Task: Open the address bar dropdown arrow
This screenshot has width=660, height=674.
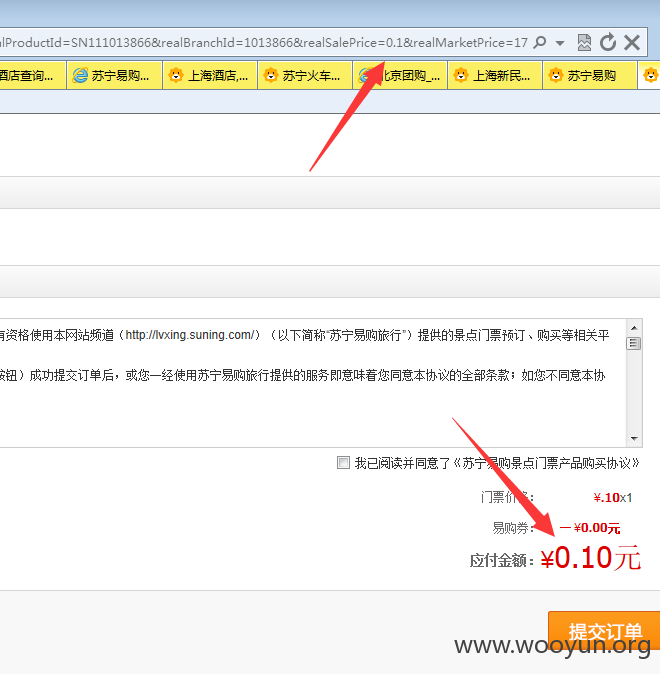Action: click(x=560, y=43)
